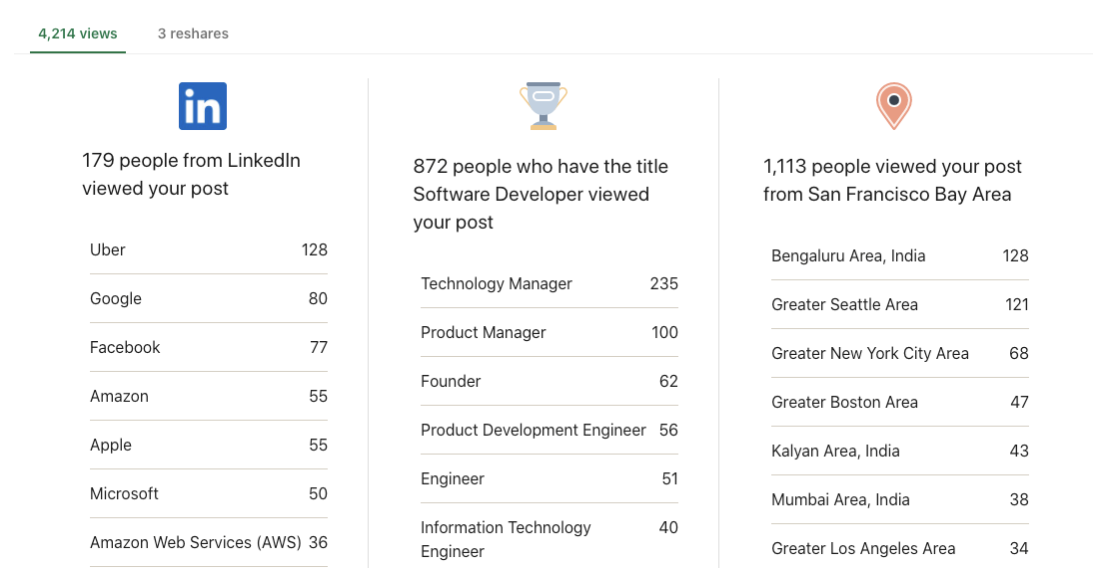The width and height of the screenshot is (1104, 568).
Task: Select Information Technology Engineer entry
Action: (x=548, y=539)
